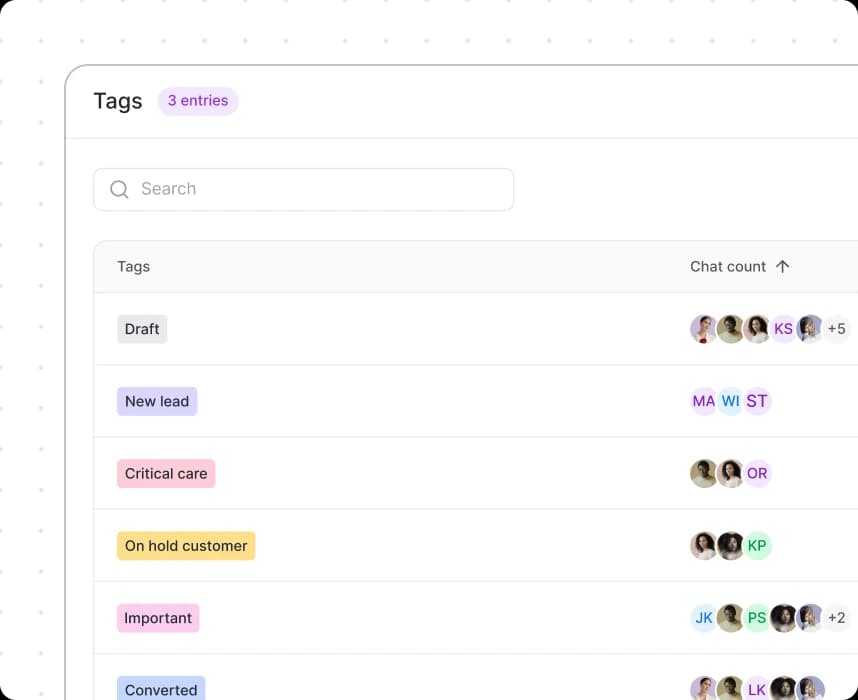Click the search magnifier icon
This screenshot has width=858, height=700.
pyautogui.click(x=119, y=189)
